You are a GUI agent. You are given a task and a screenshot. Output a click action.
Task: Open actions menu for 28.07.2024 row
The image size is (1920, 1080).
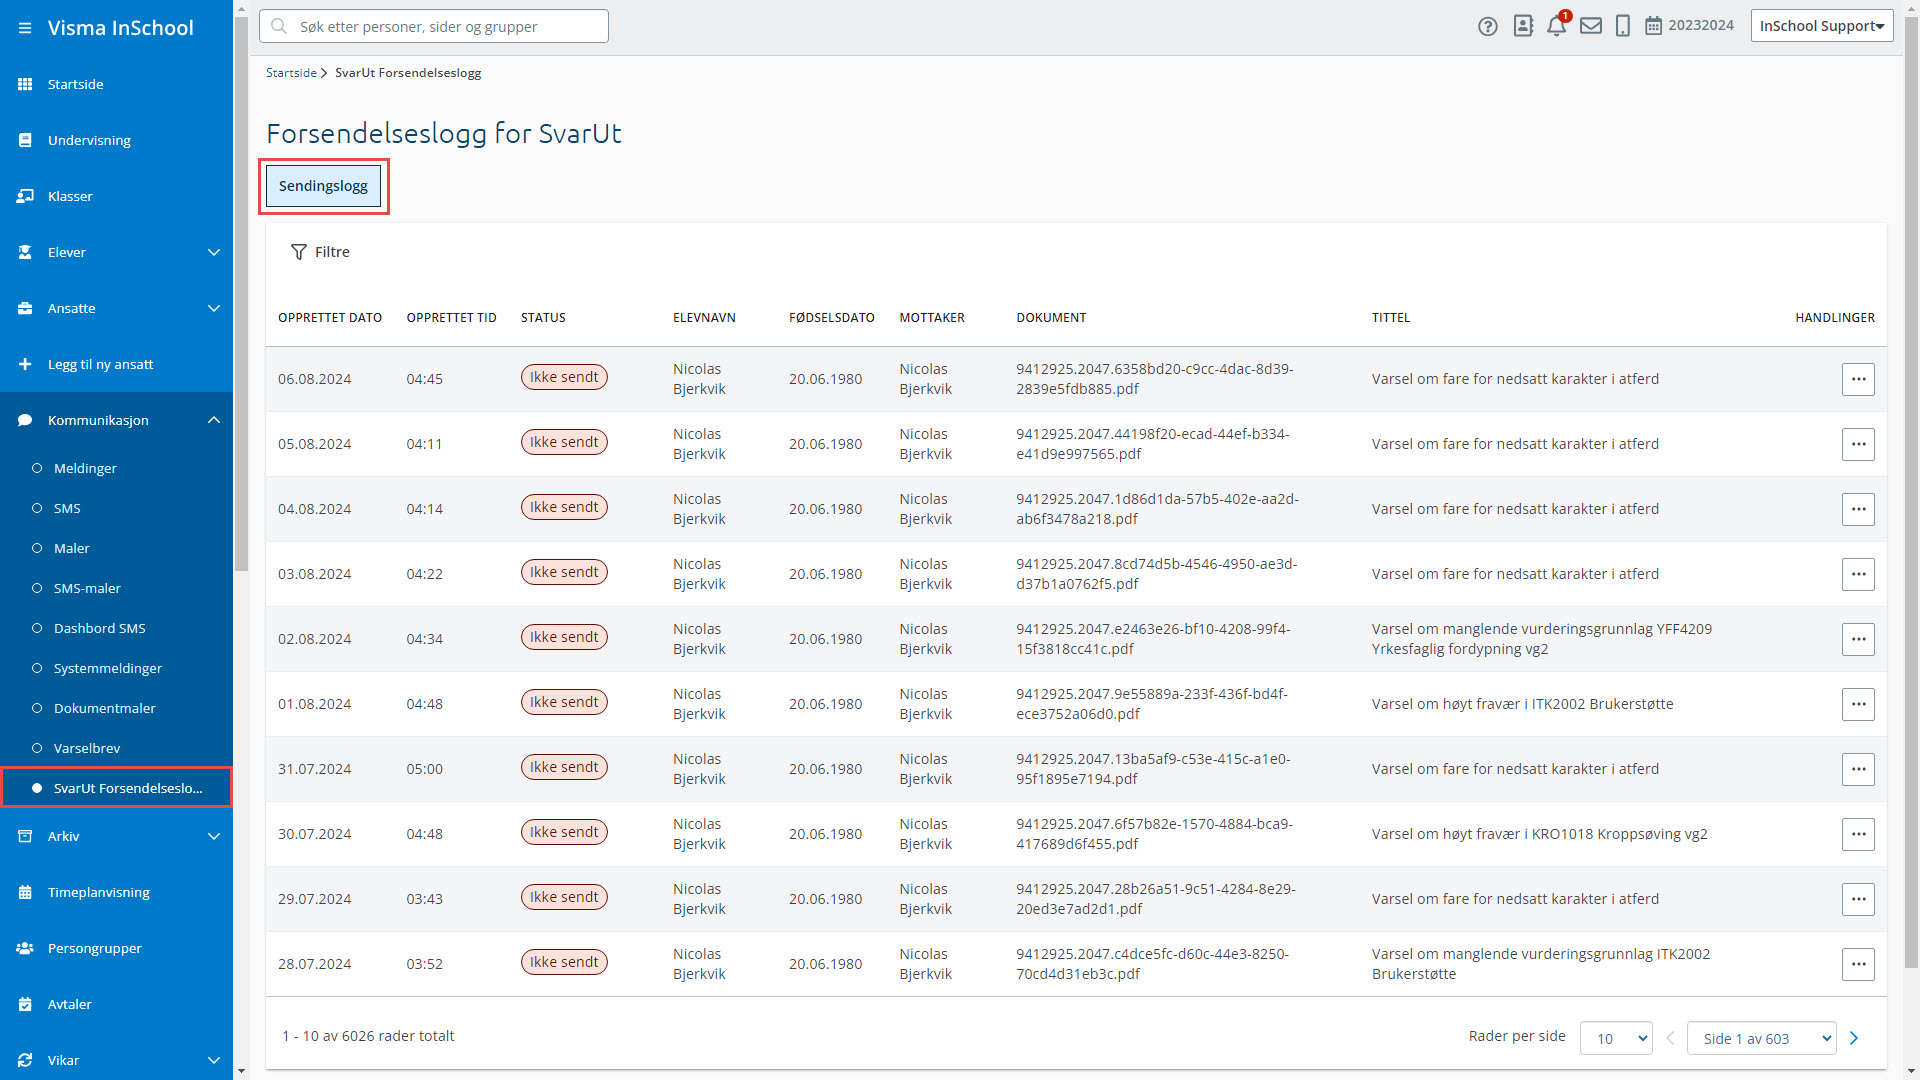pos(1858,964)
